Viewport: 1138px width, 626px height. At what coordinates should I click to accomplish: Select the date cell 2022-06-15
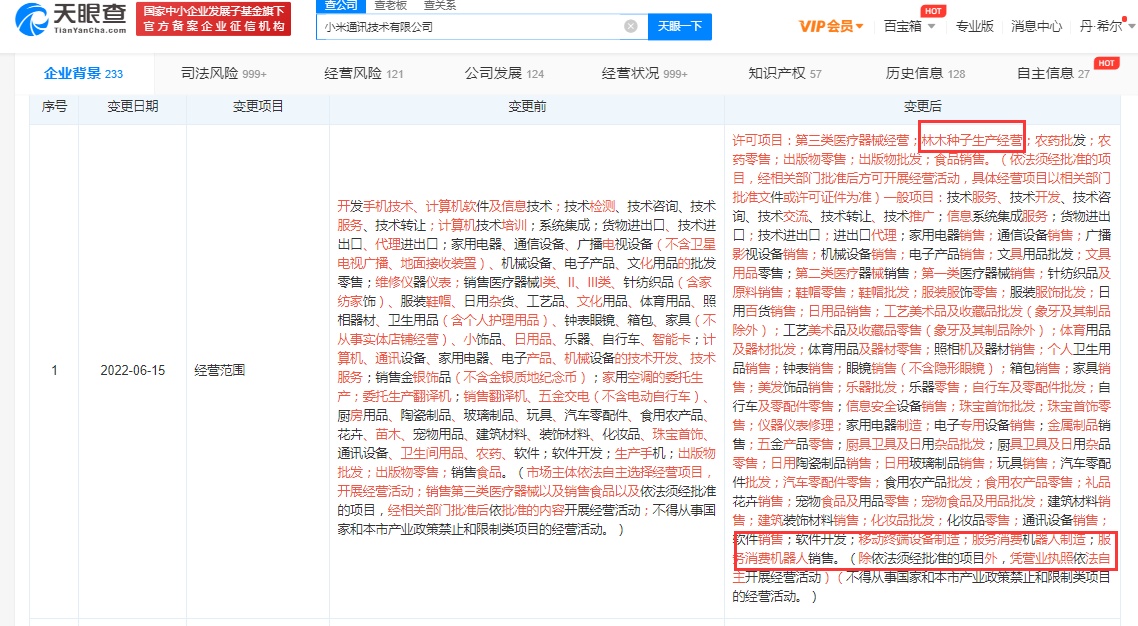tap(132, 371)
